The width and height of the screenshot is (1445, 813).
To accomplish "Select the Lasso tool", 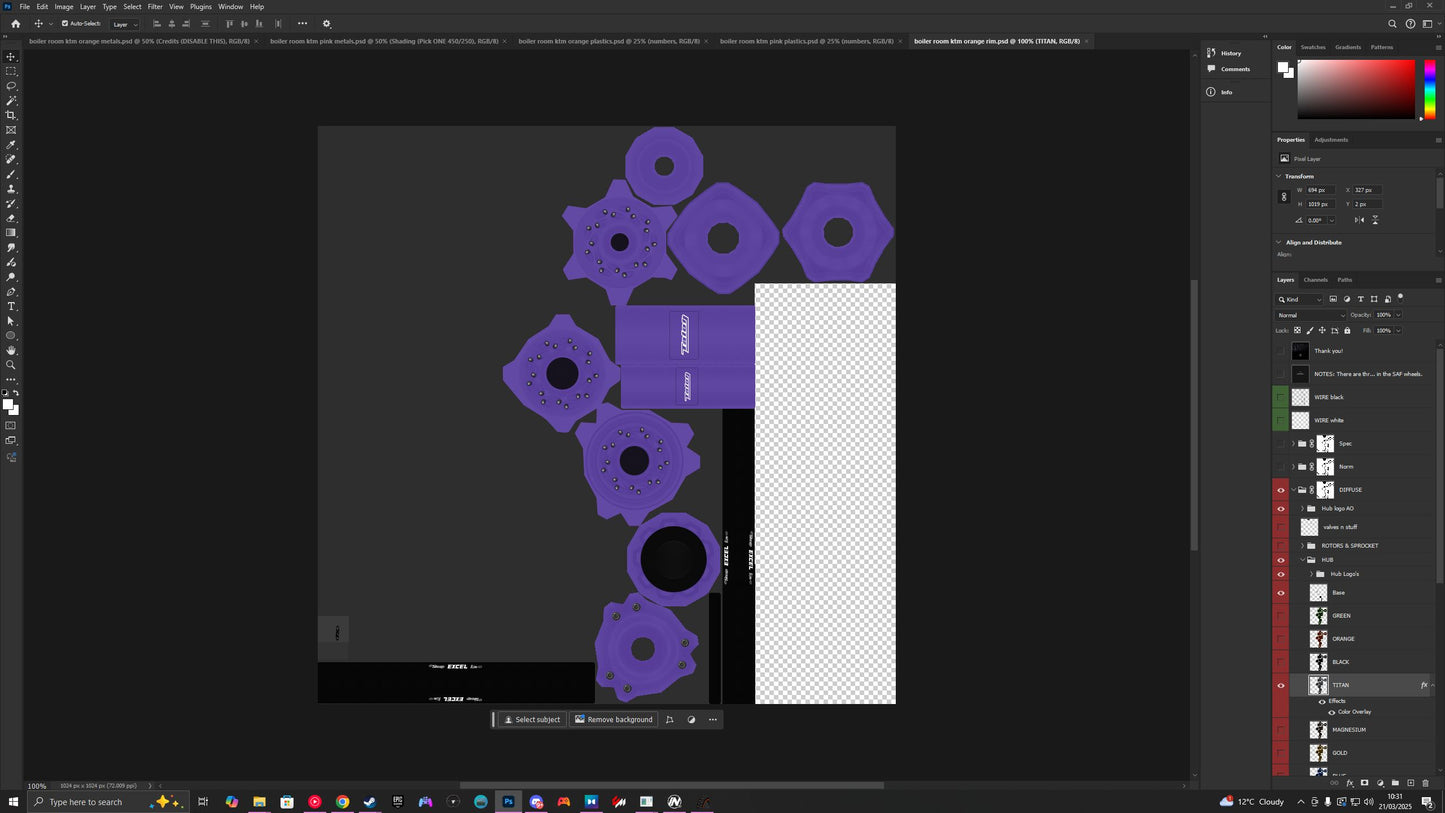I will (x=11, y=86).
